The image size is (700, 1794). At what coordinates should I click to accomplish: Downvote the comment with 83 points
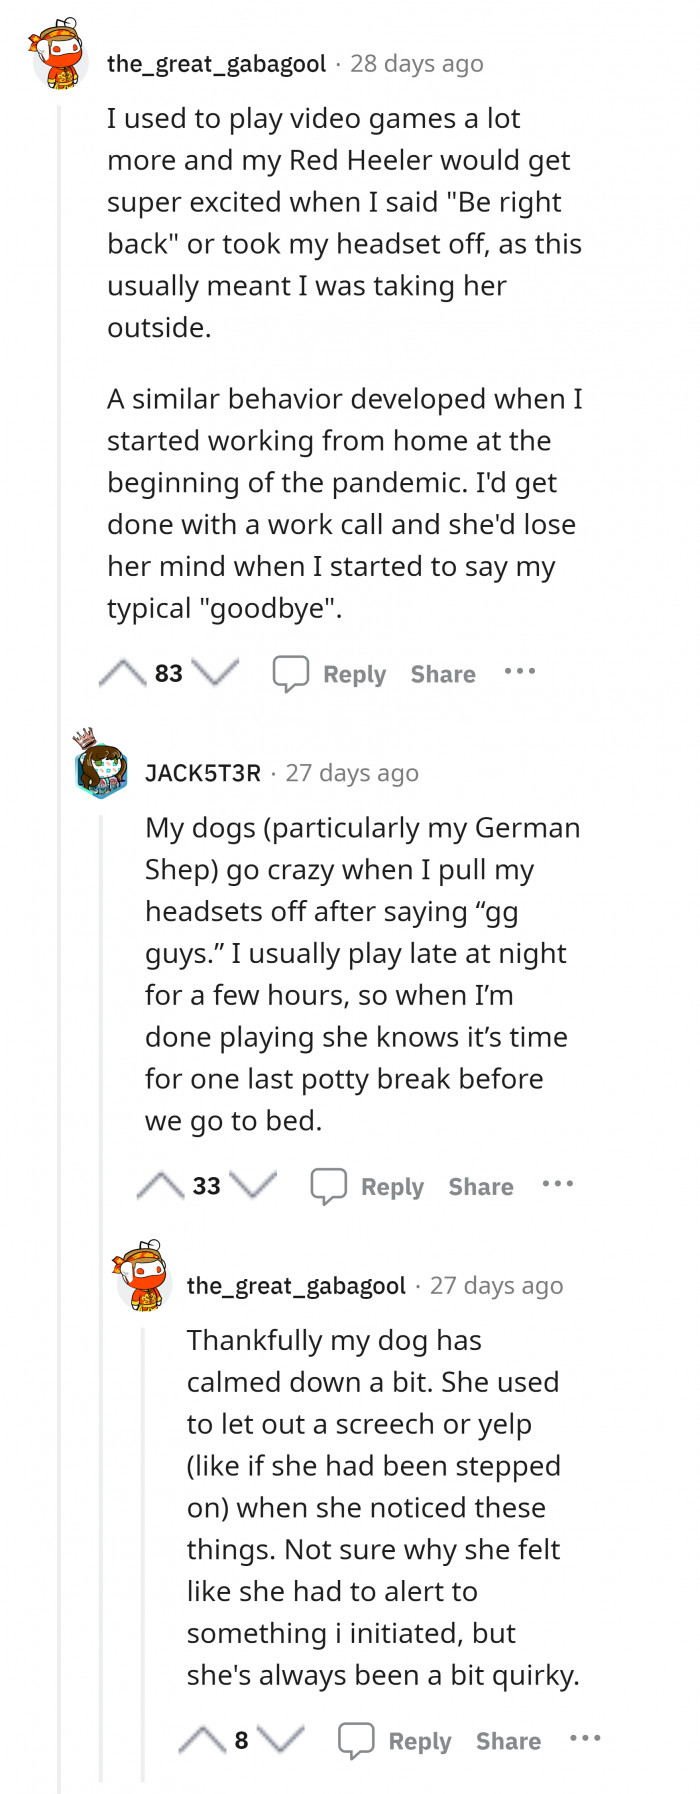pyautogui.click(x=215, y=673)
